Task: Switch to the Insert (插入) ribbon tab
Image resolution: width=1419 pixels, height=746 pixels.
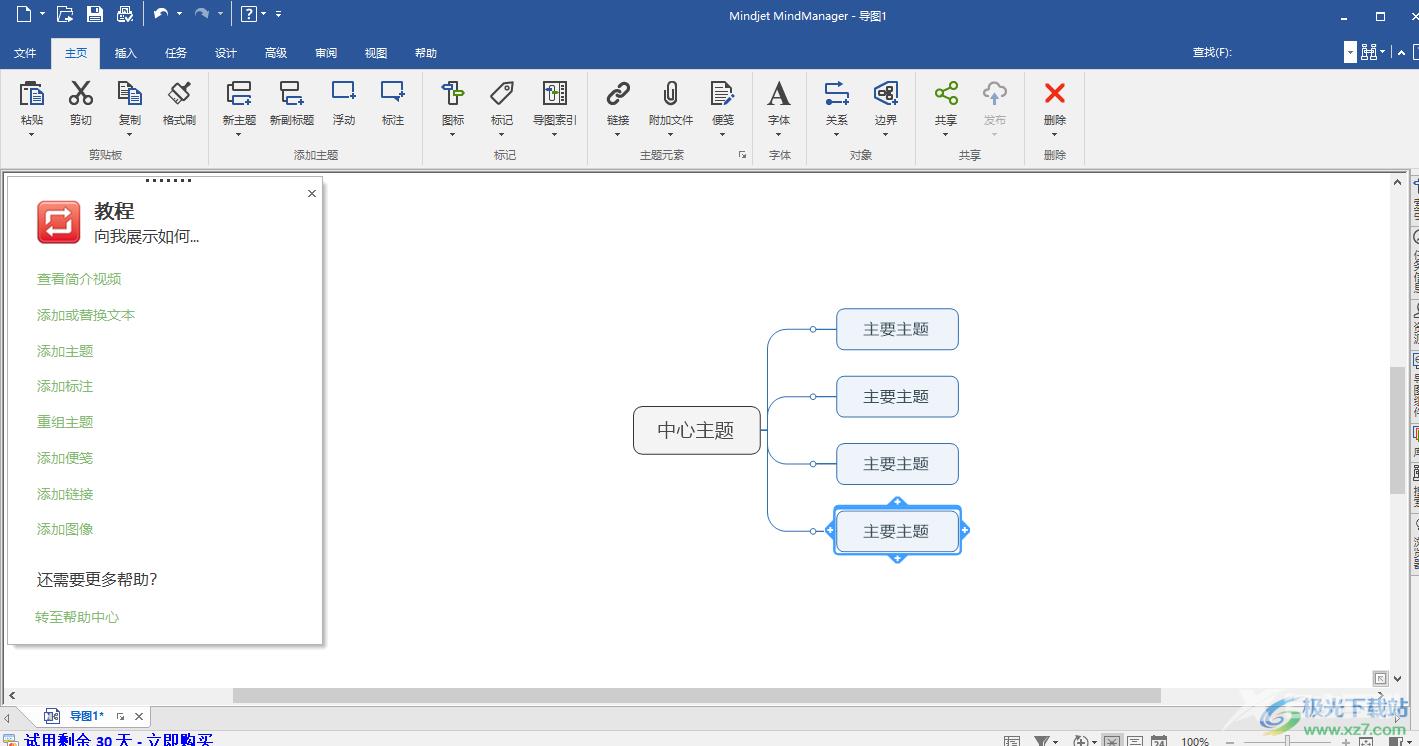Action: tap(126, 53)
